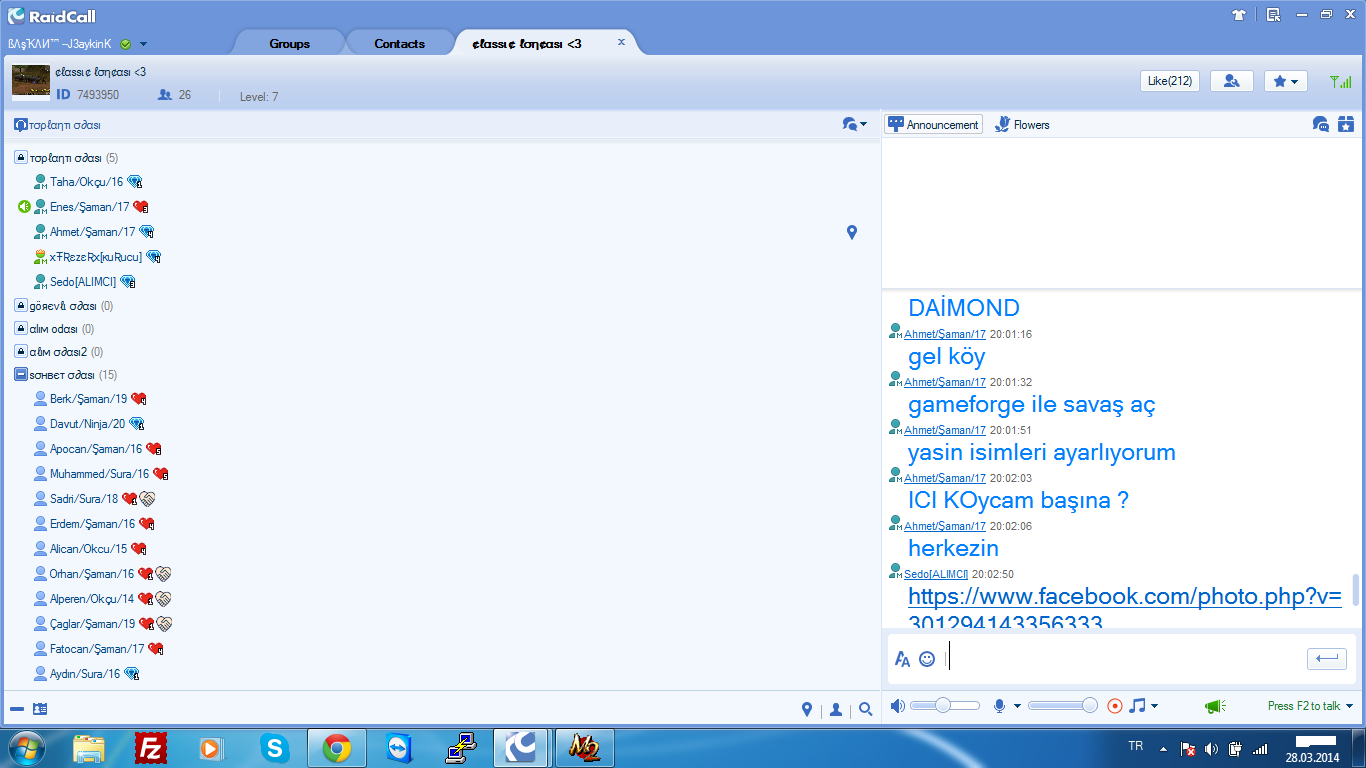
Task: Open Skype from the Windows taskbar
Action: click(274, 748)
